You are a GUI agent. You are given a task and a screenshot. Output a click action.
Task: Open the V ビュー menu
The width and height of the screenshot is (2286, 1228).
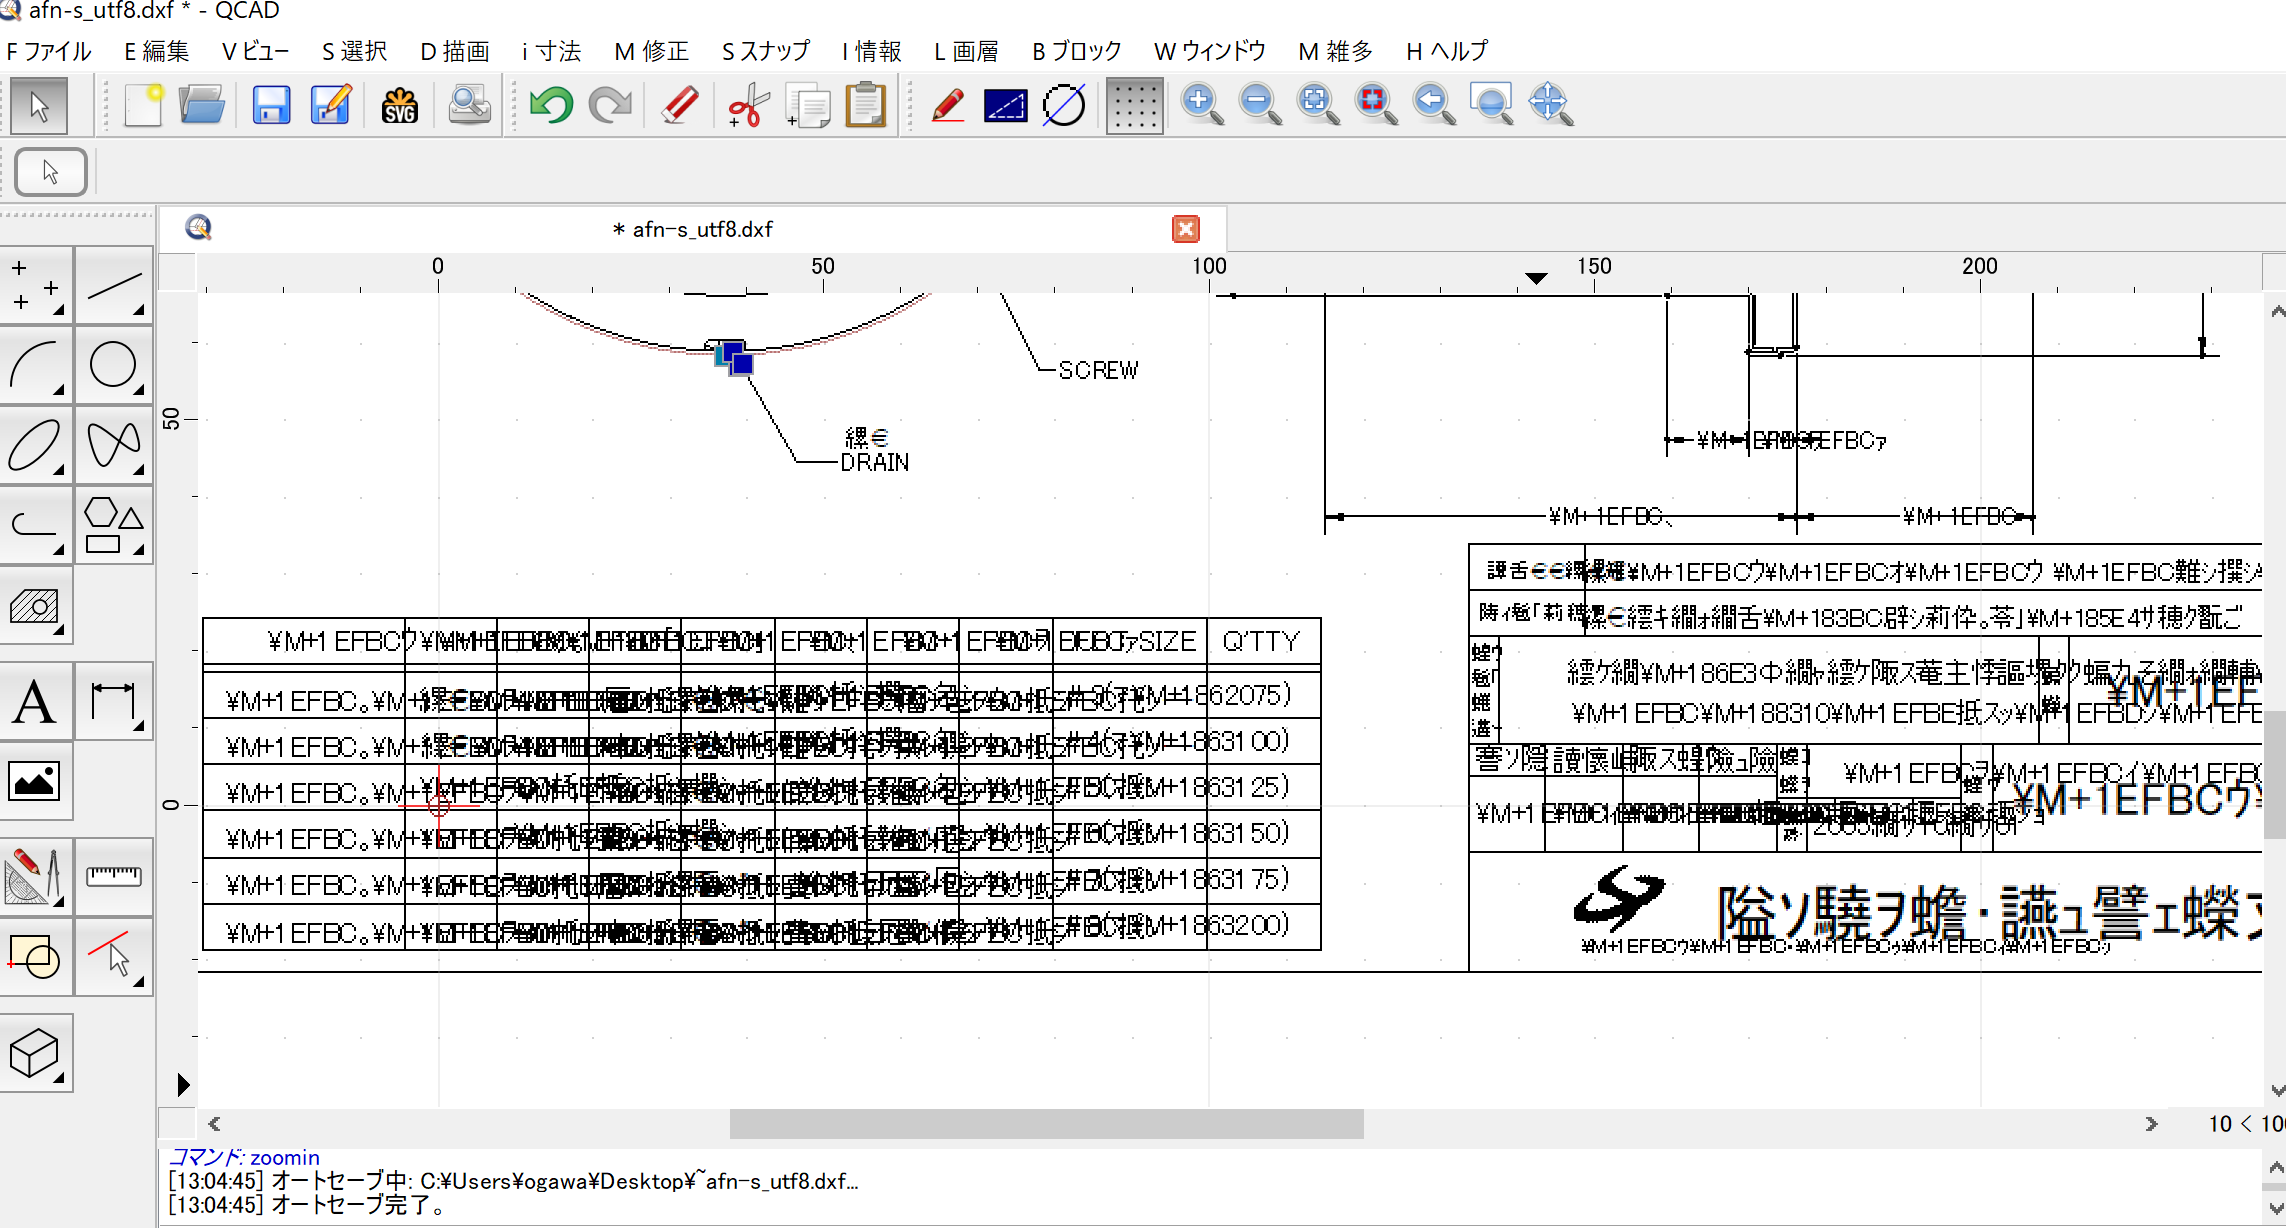pos(255,51)
